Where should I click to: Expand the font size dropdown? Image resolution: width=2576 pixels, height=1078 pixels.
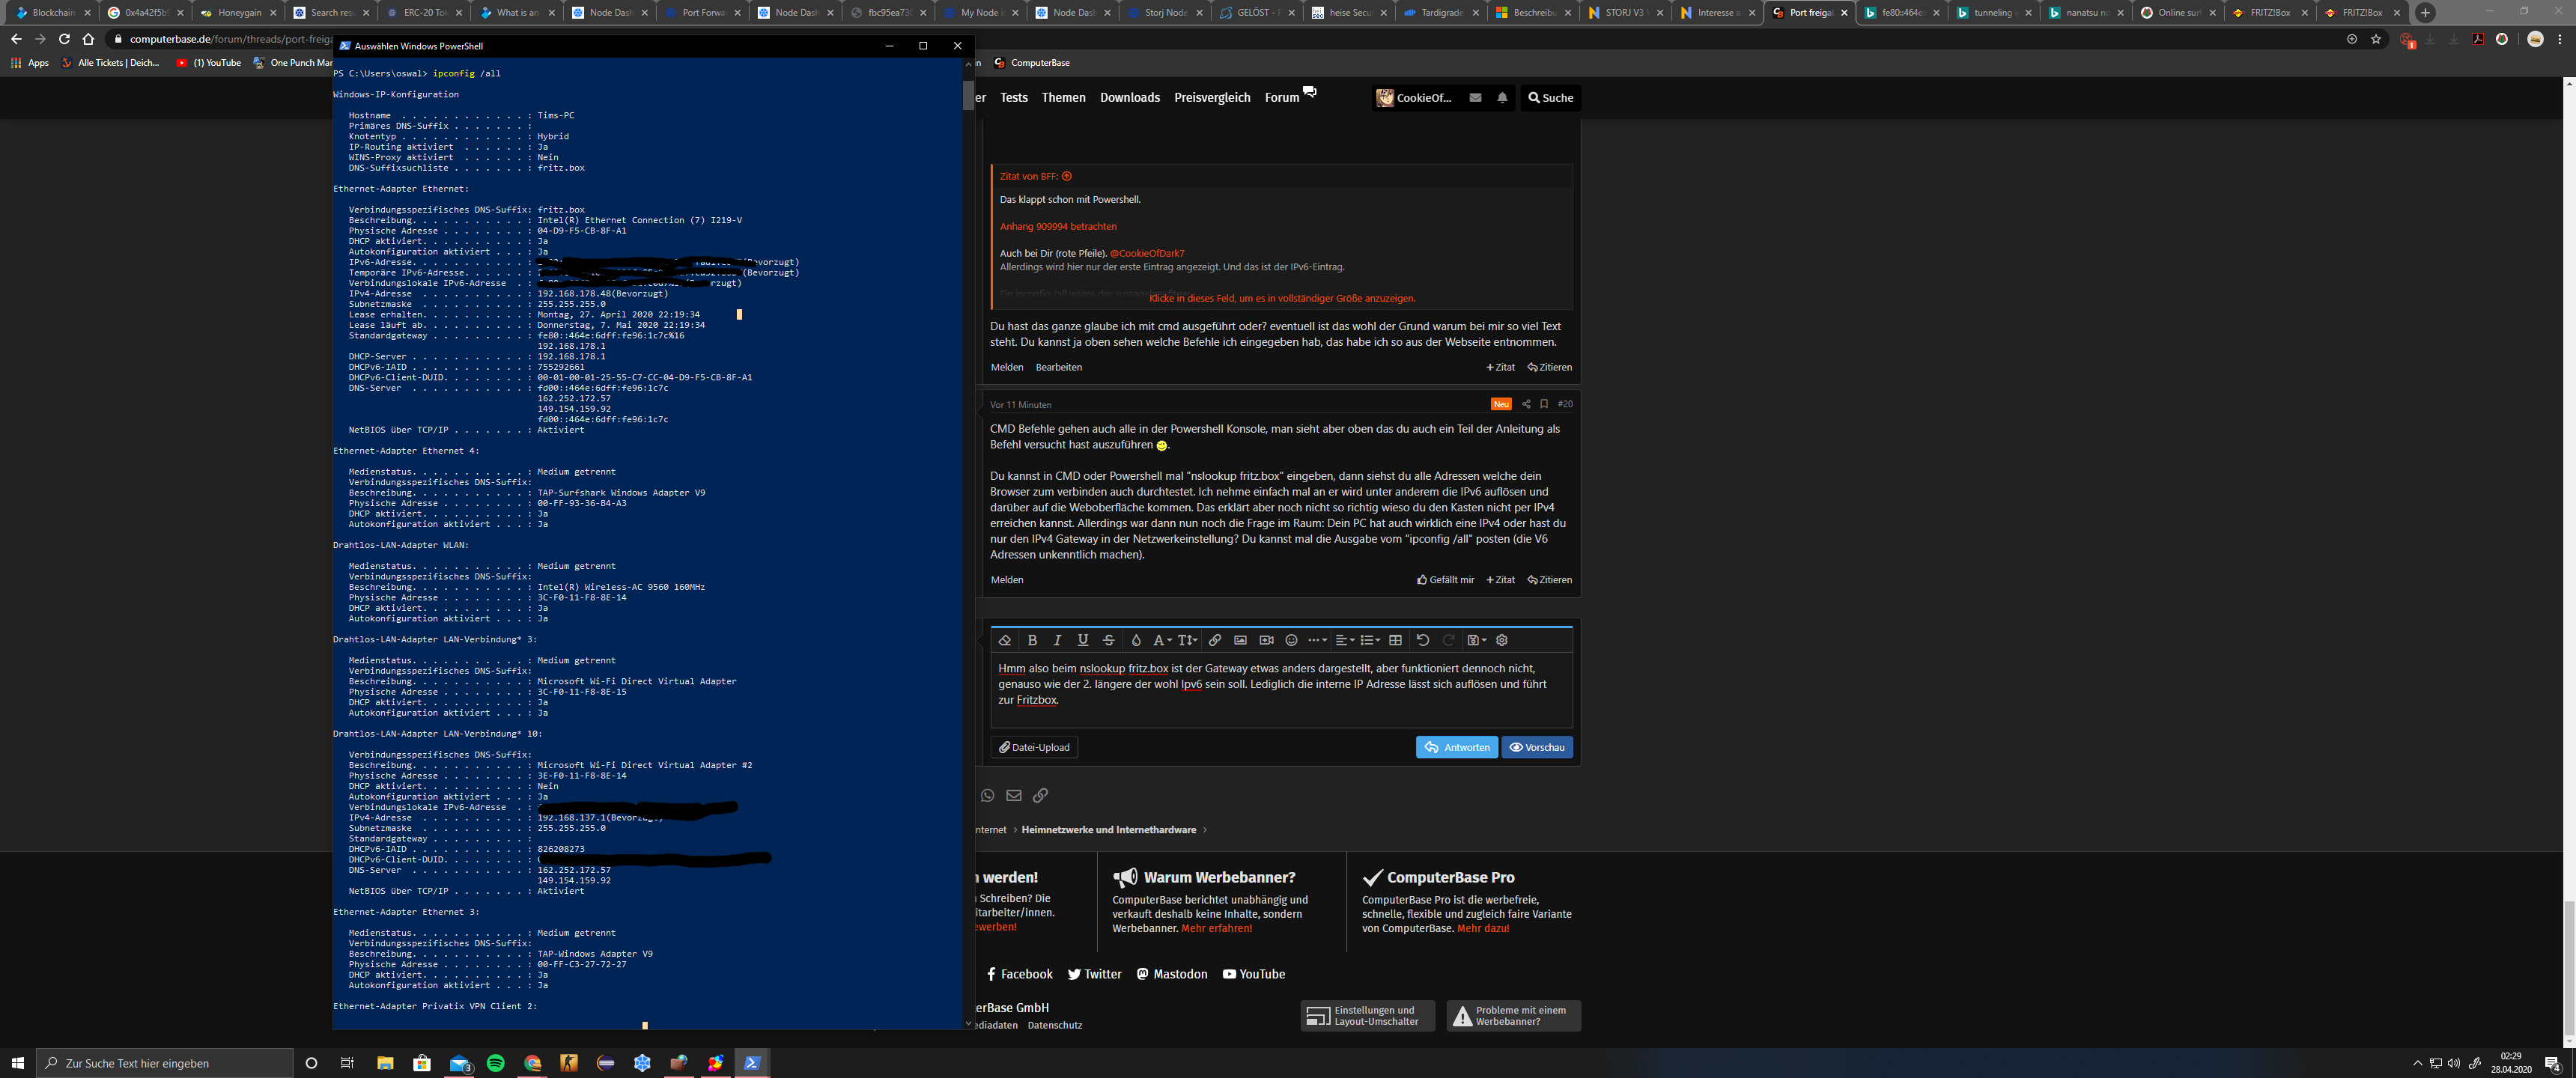click(1187, 640)
